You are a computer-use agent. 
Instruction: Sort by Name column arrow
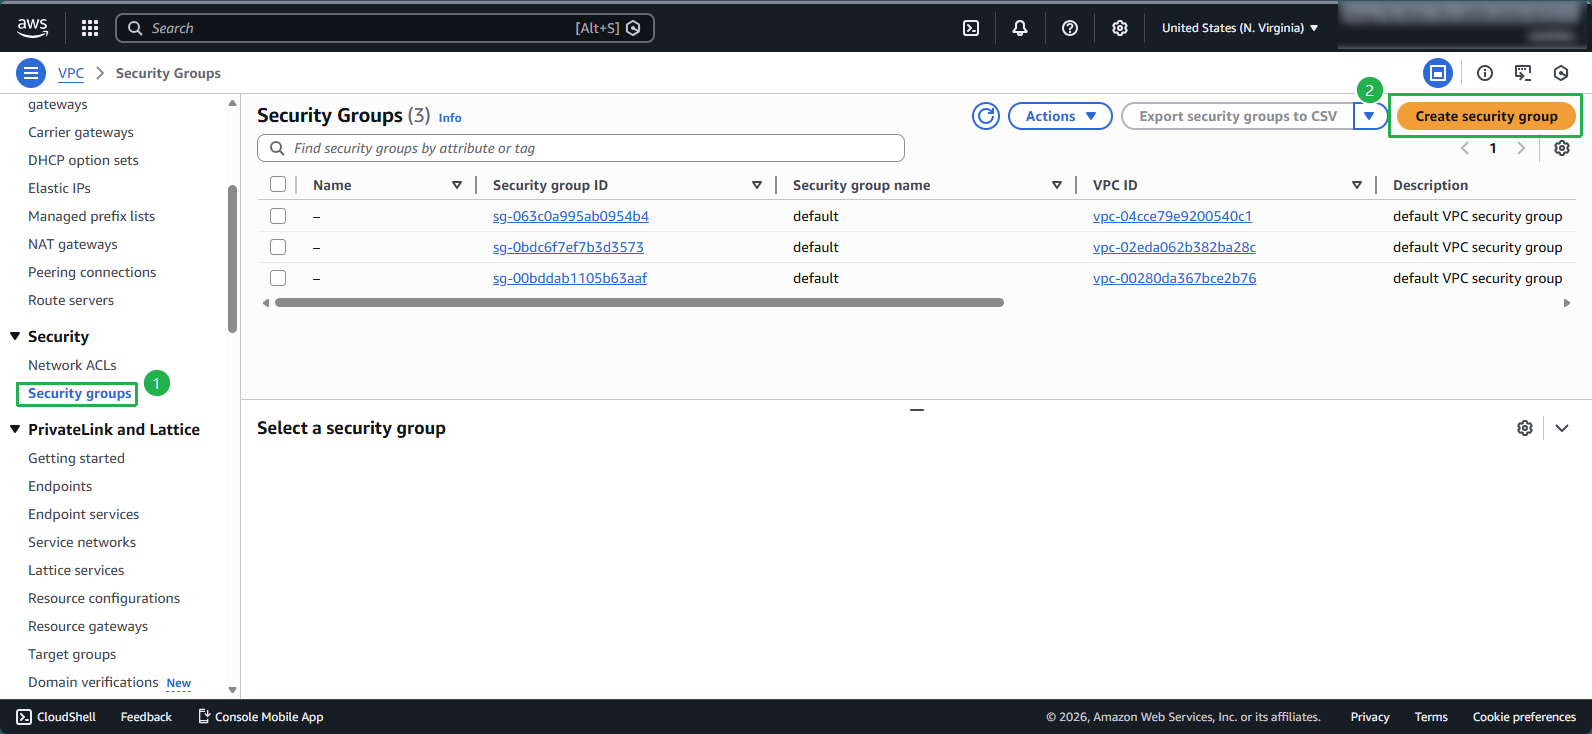457,185
